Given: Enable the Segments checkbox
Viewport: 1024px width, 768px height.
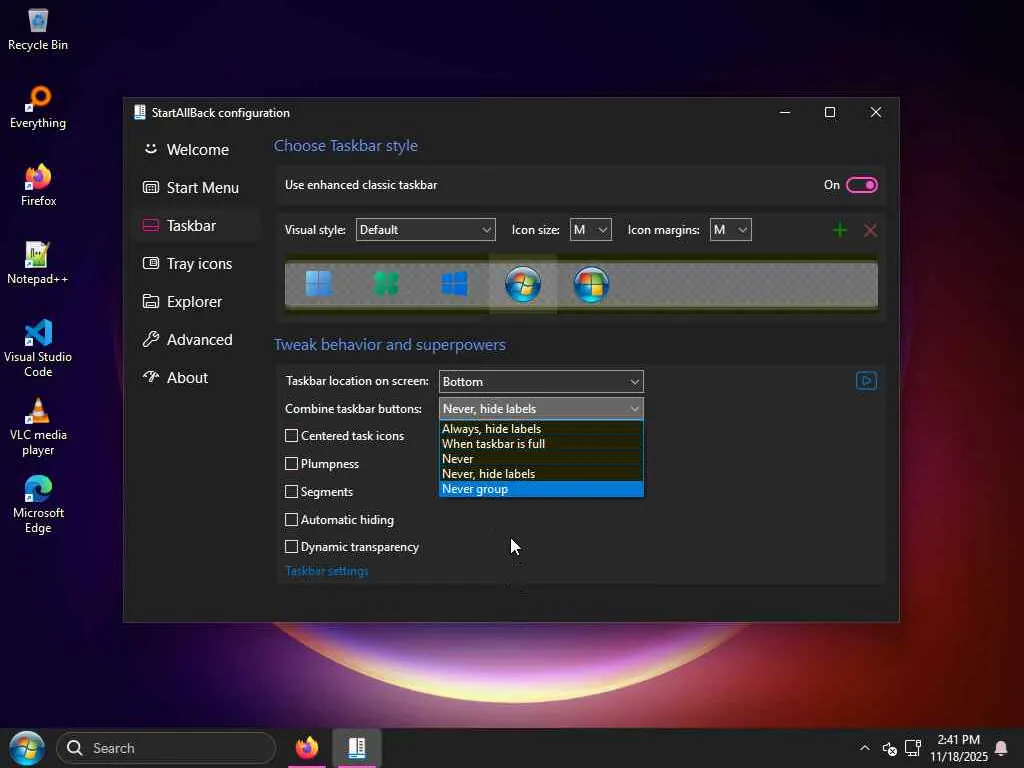Looking at the screenshot, I should [291, 492].
